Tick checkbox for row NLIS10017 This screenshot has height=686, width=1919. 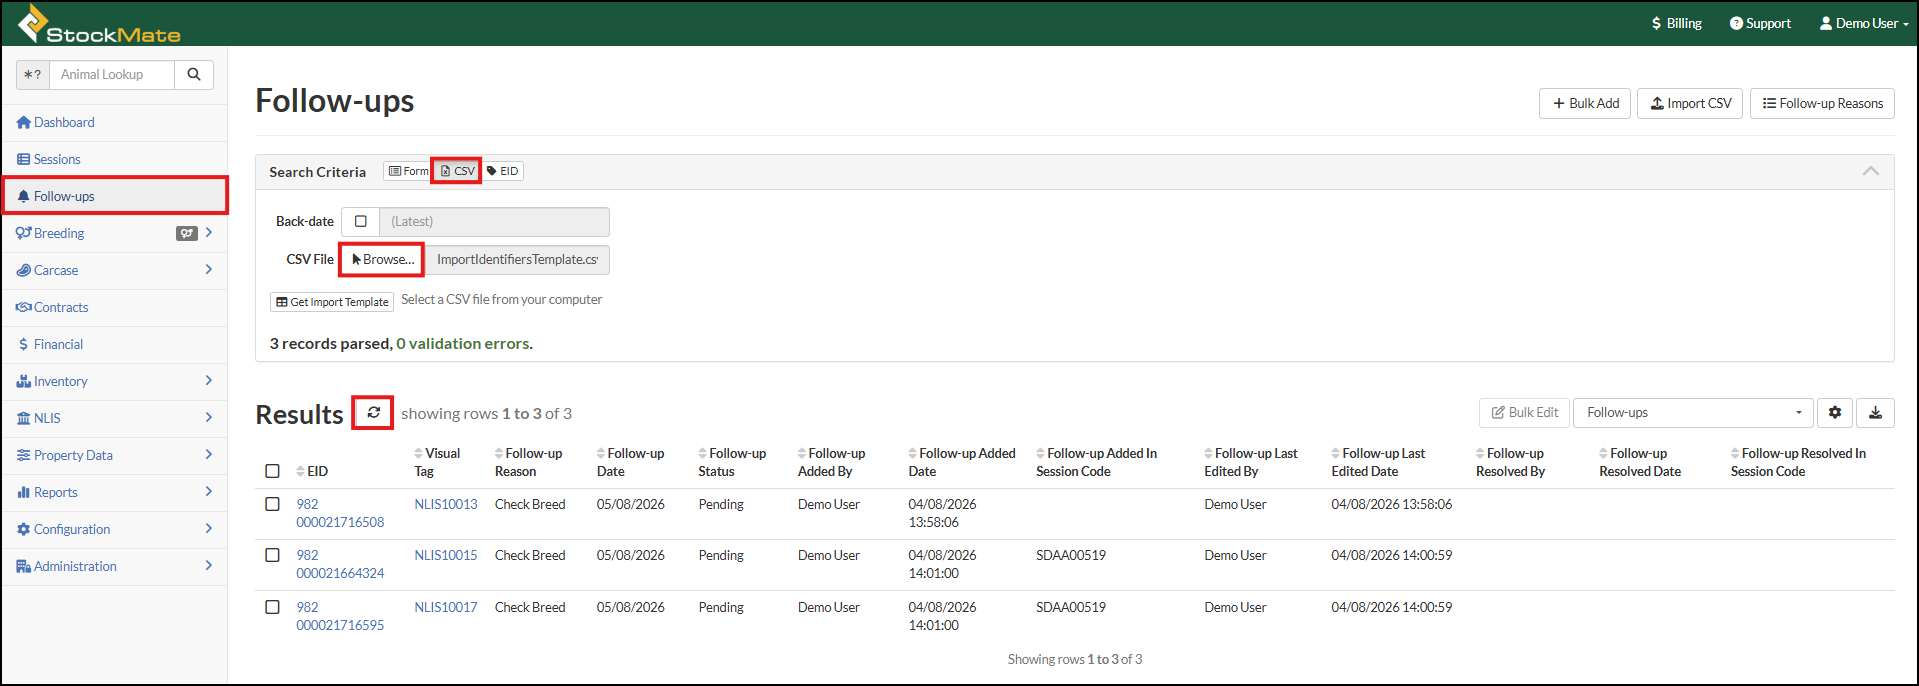(272, 607)
